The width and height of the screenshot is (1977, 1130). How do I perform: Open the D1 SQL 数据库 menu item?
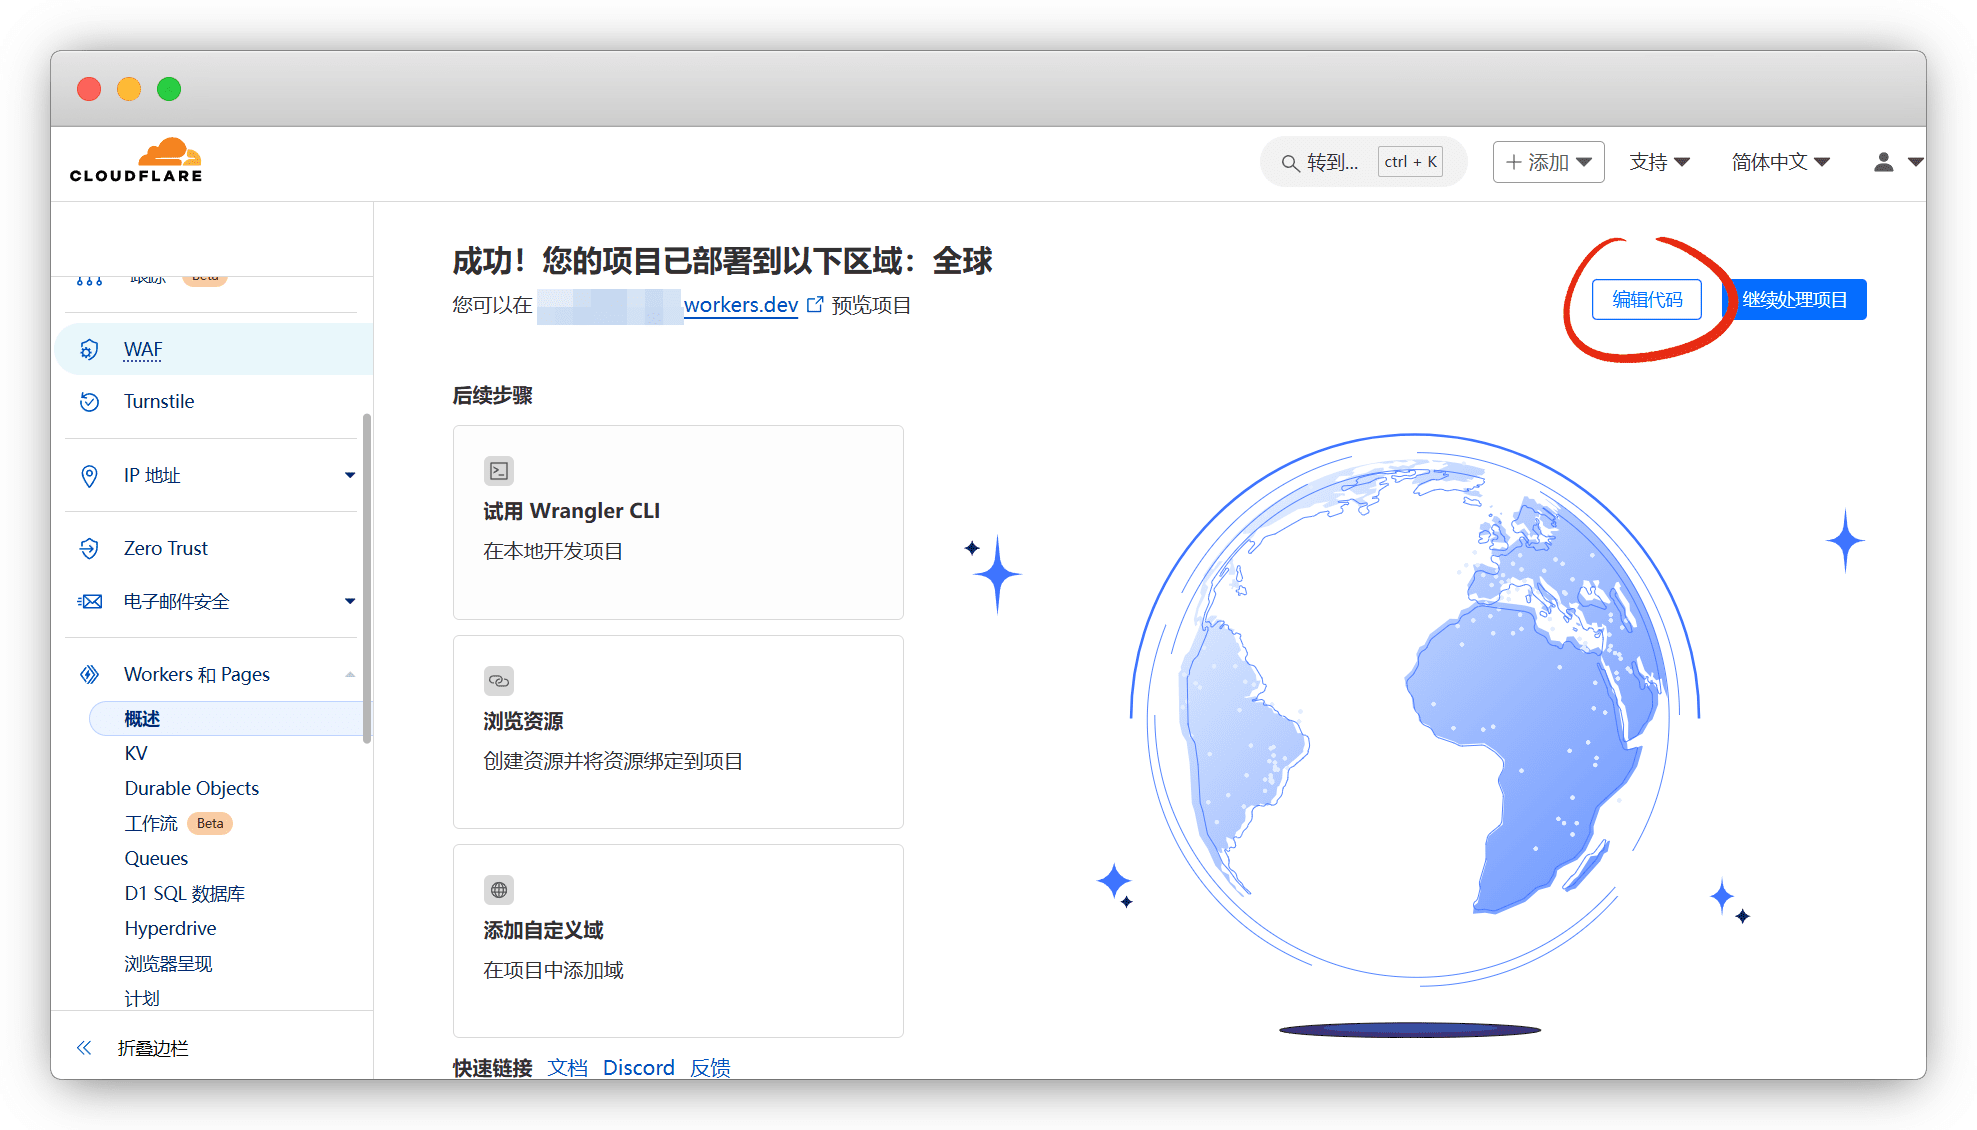pyautogui.click(x=185, y=893)
